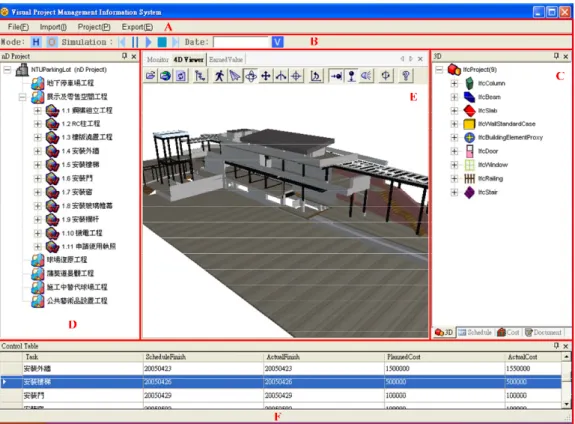Expand the IfcBeam node
The image size is (575, 424).
(454, 97)
